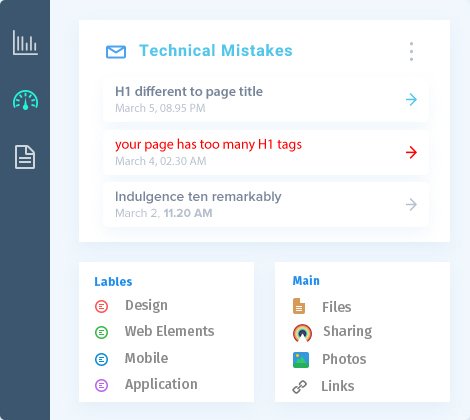Open 'your page has too many H1 tags' item
Screen dimensions: 470x420
[266, 152]
